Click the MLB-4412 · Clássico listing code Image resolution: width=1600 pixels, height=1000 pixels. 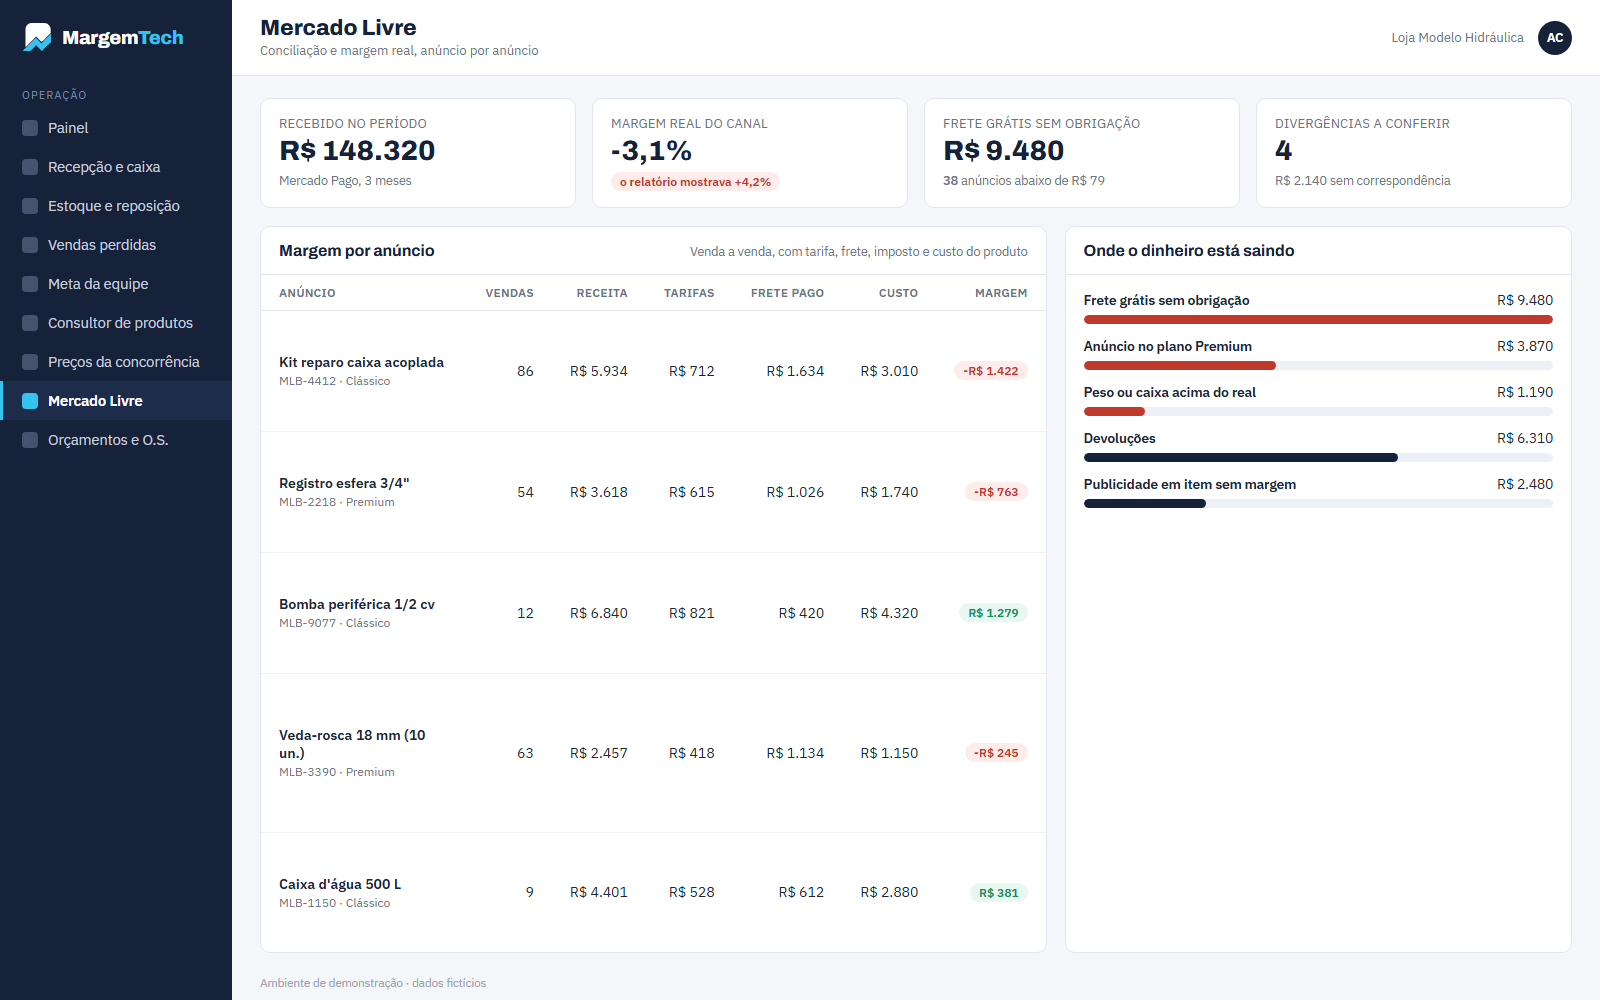coord(334,381)
